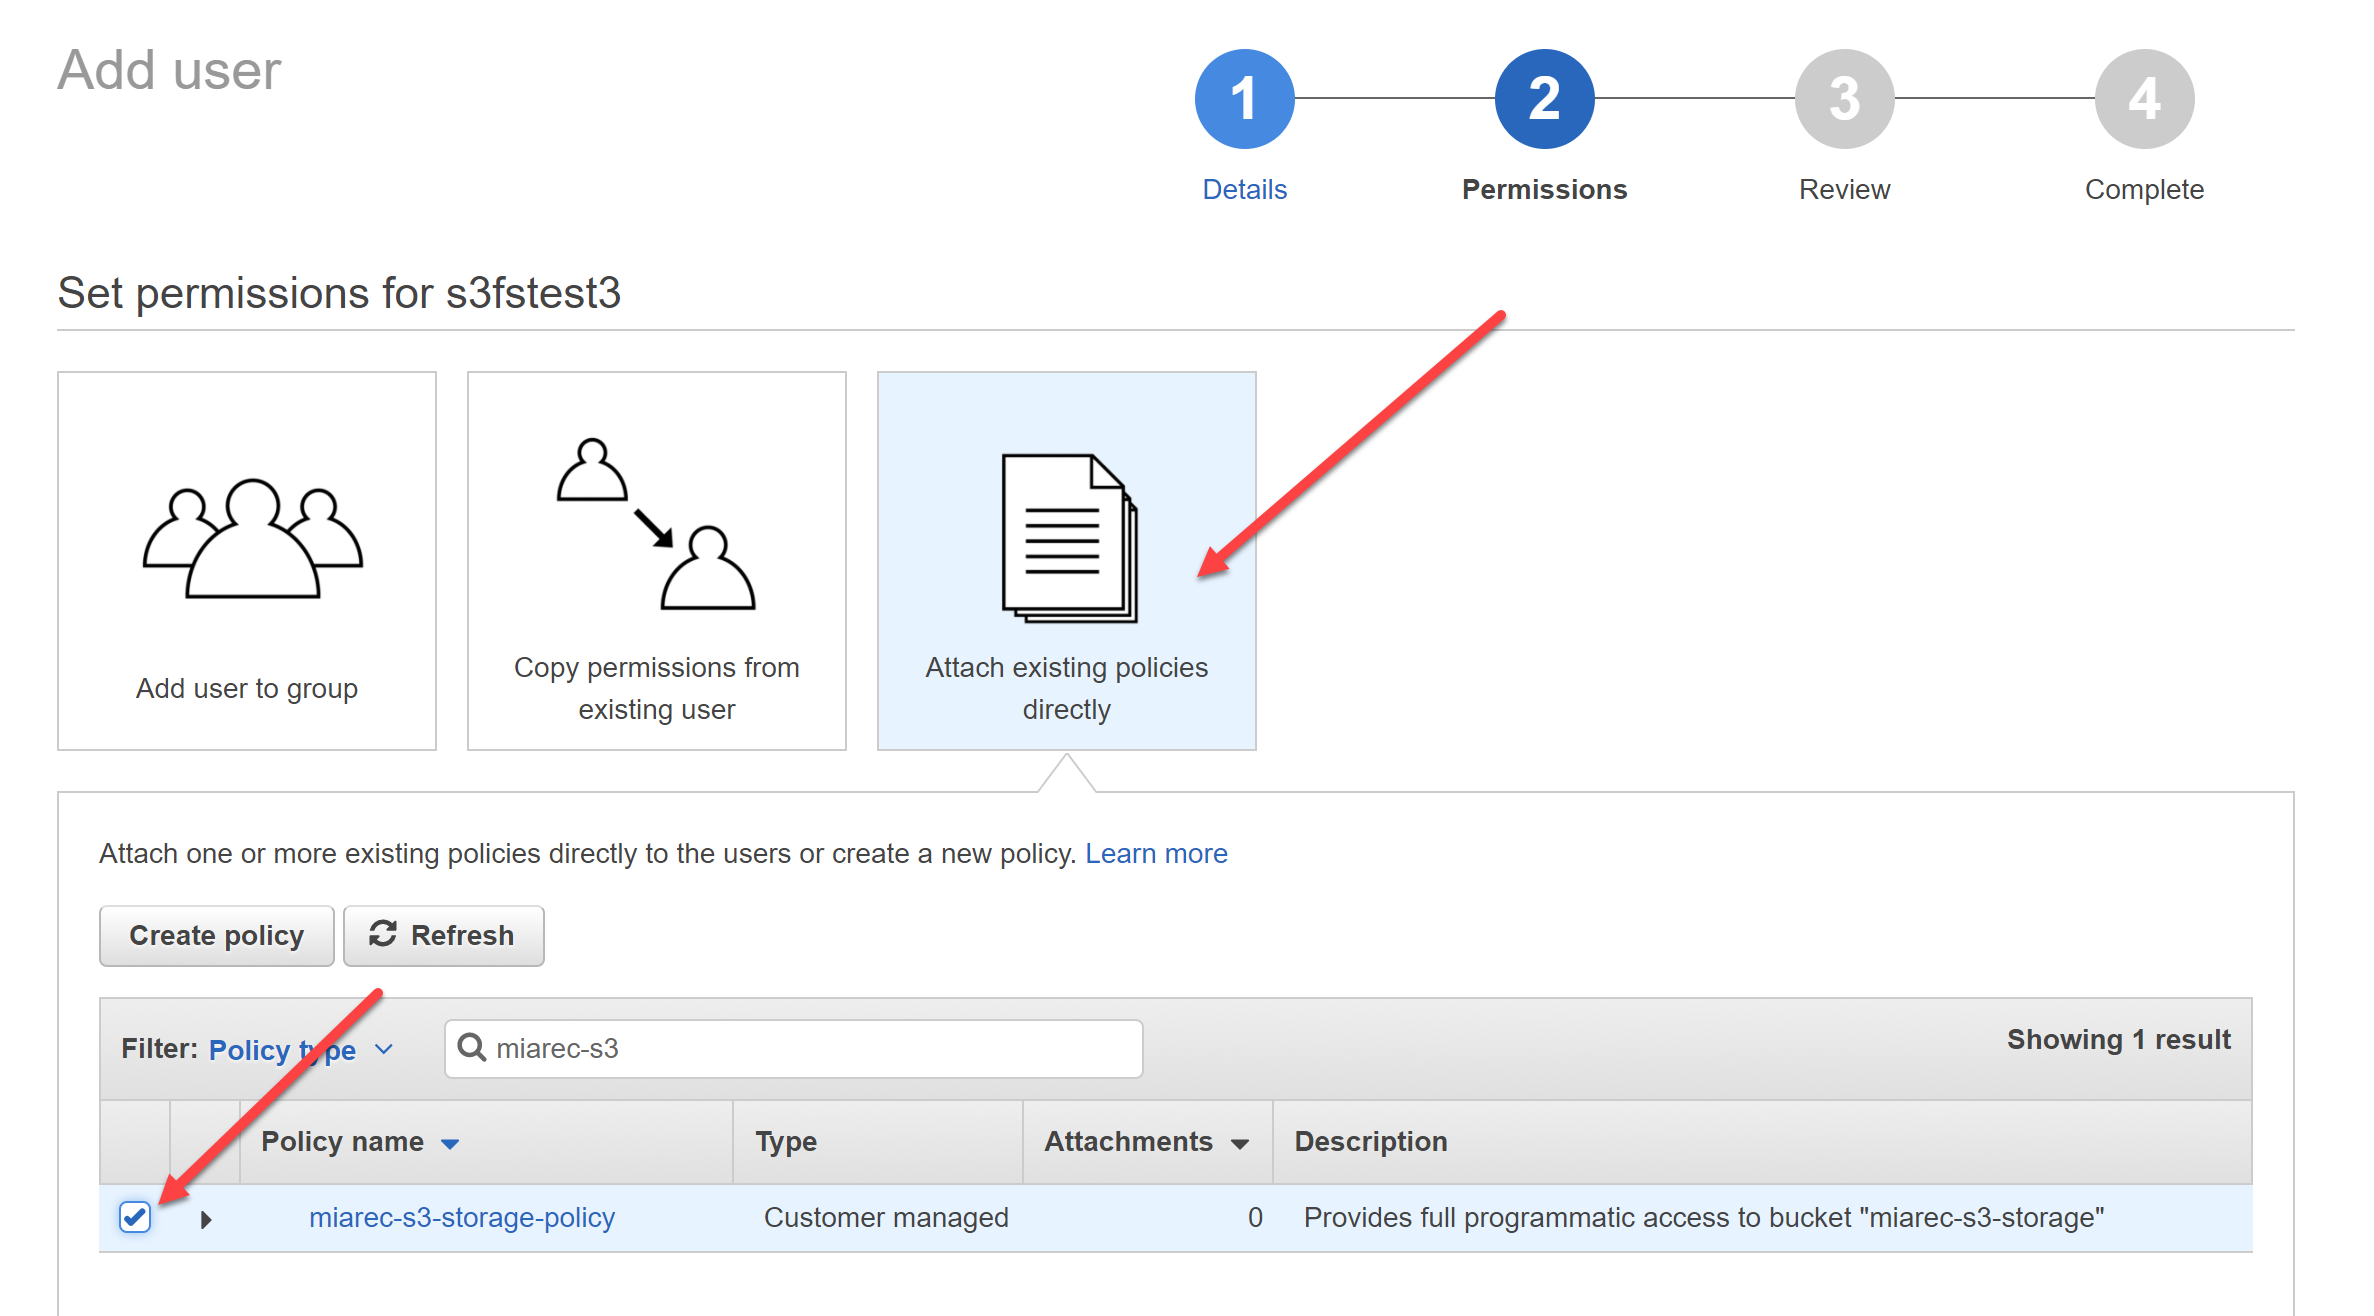The height and width of the screenshot is (1316, 2374).
Task: Click the Showing 1 result text
Action: 2119,1040
